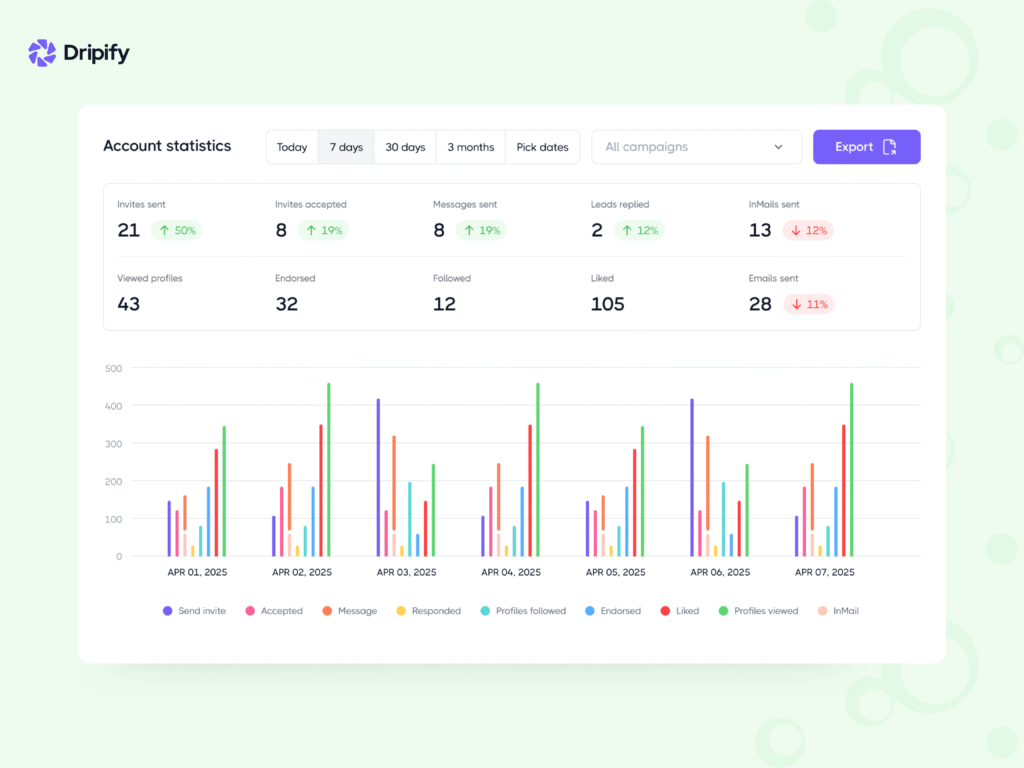Toggle the InMail legend item

coord(838,610)
